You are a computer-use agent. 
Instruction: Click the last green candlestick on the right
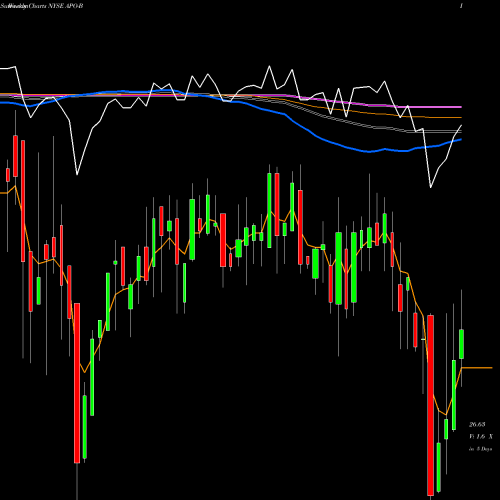coord(462,344)
